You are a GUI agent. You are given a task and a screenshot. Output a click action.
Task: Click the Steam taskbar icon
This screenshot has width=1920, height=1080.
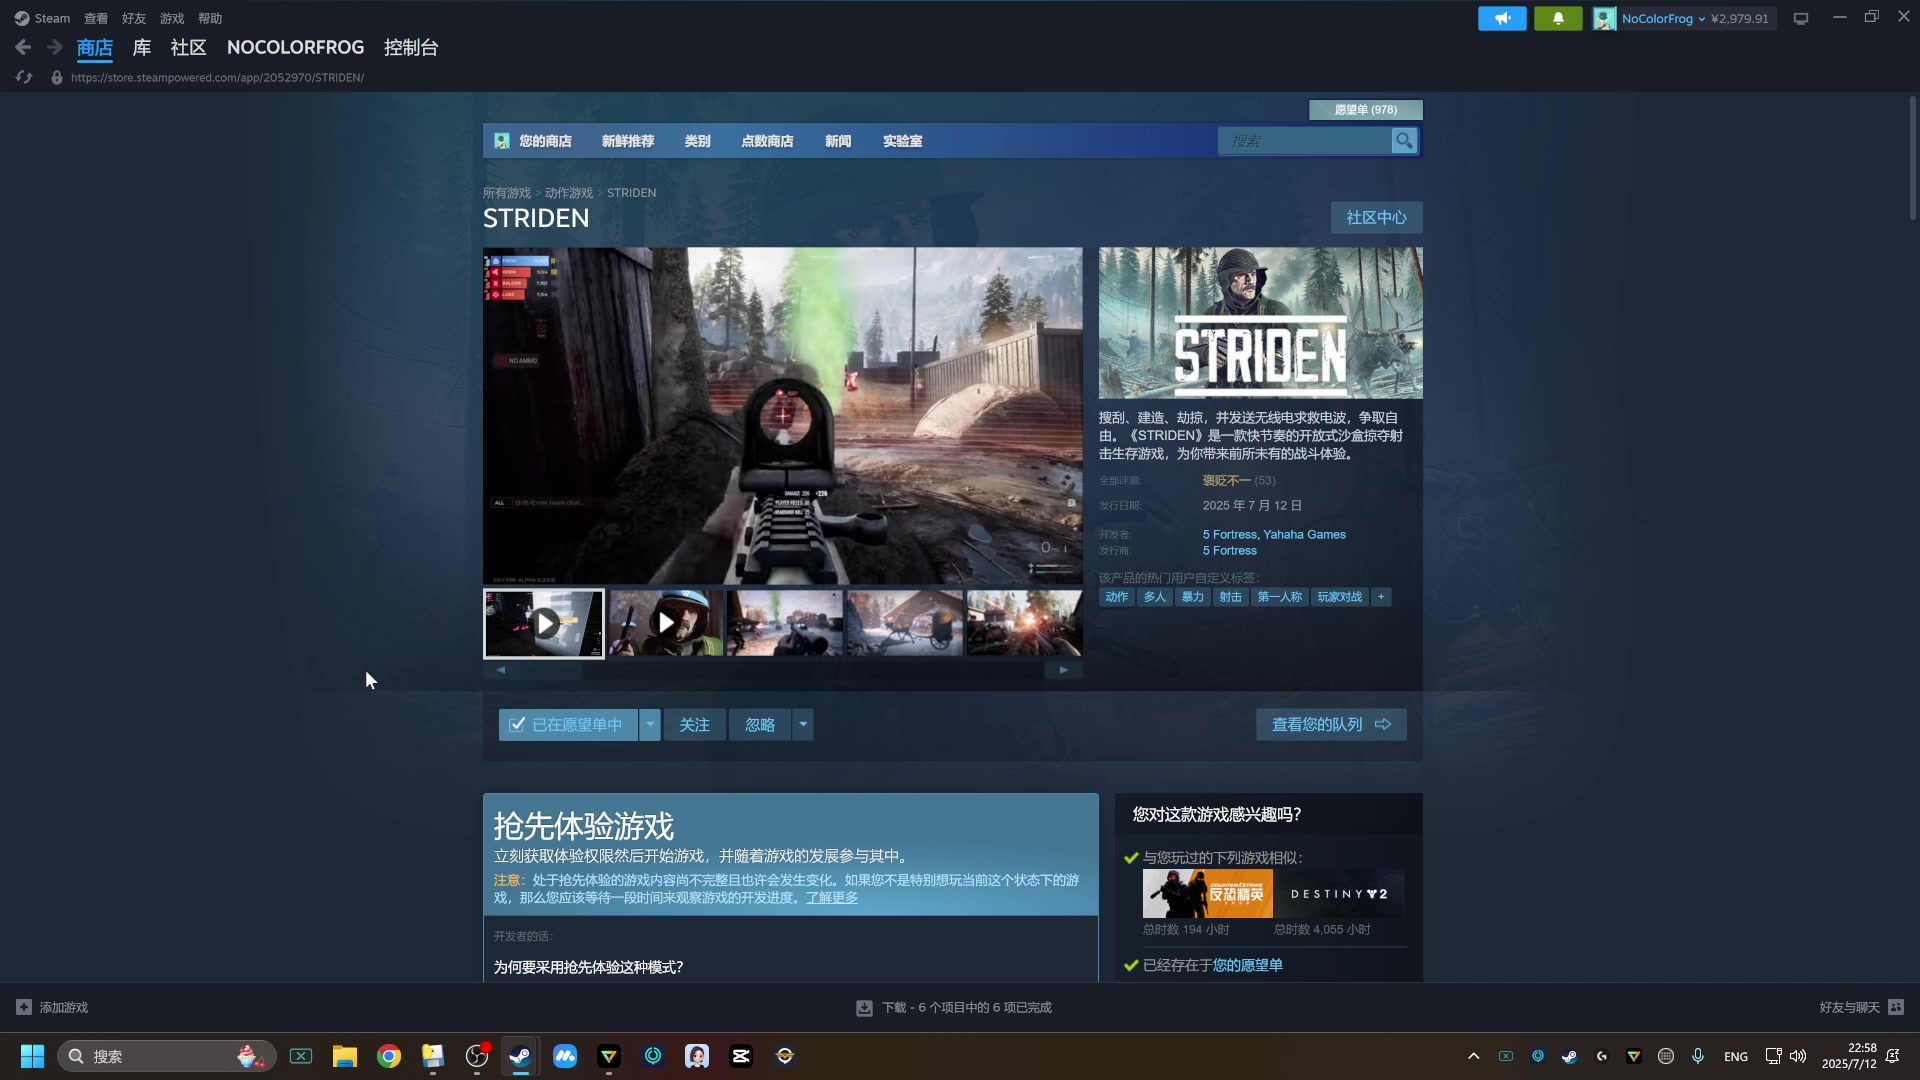(520, 1056)
